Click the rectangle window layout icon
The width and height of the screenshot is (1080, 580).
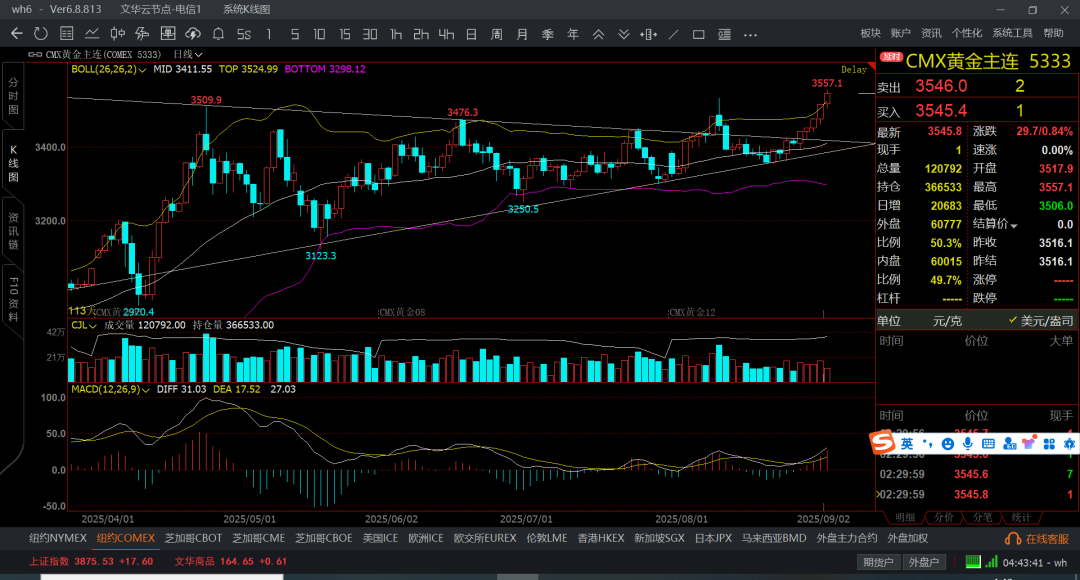point(698,34)
